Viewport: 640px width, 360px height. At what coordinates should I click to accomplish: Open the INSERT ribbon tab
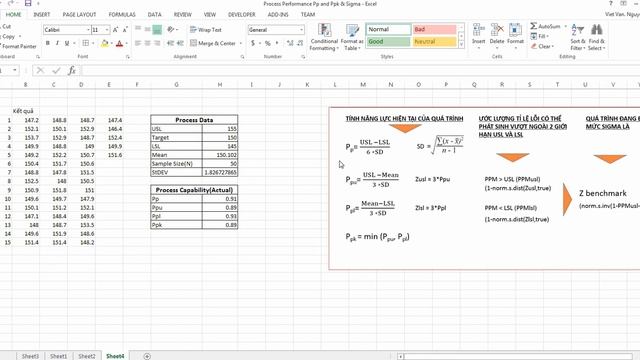pos(42,15)
